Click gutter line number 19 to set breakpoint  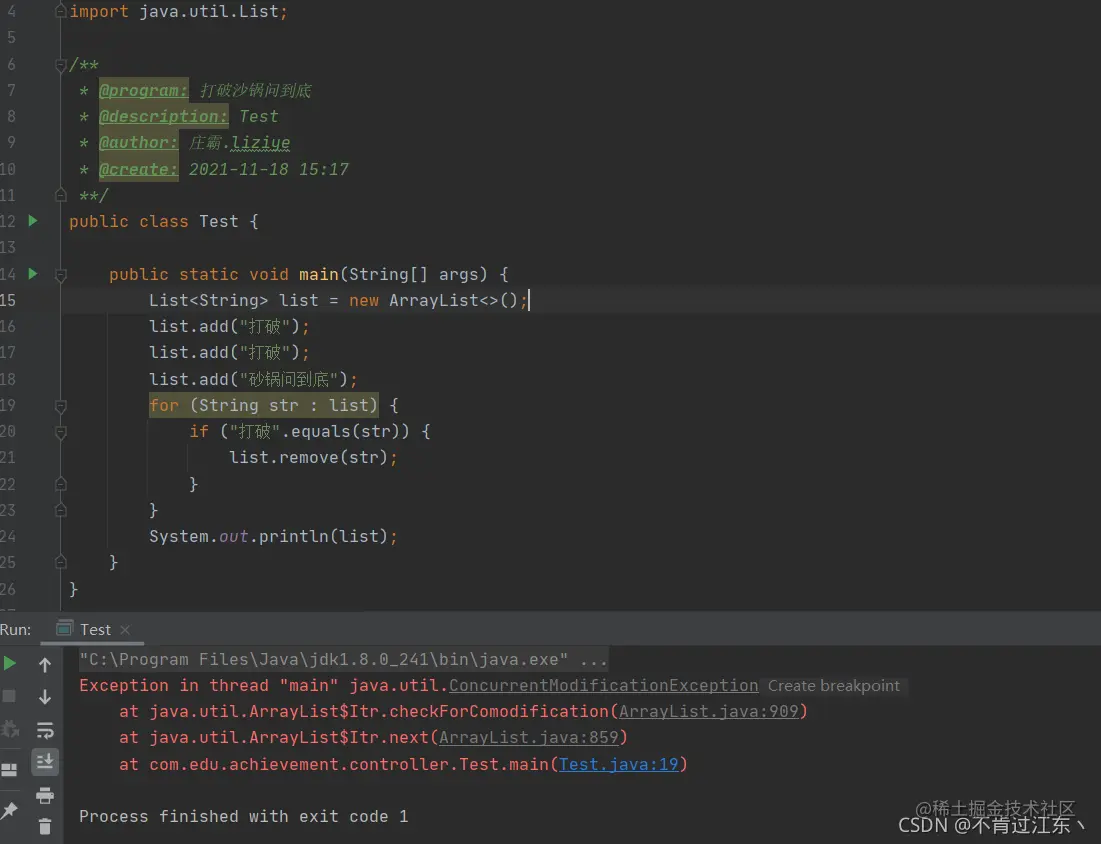pos(8,405)
